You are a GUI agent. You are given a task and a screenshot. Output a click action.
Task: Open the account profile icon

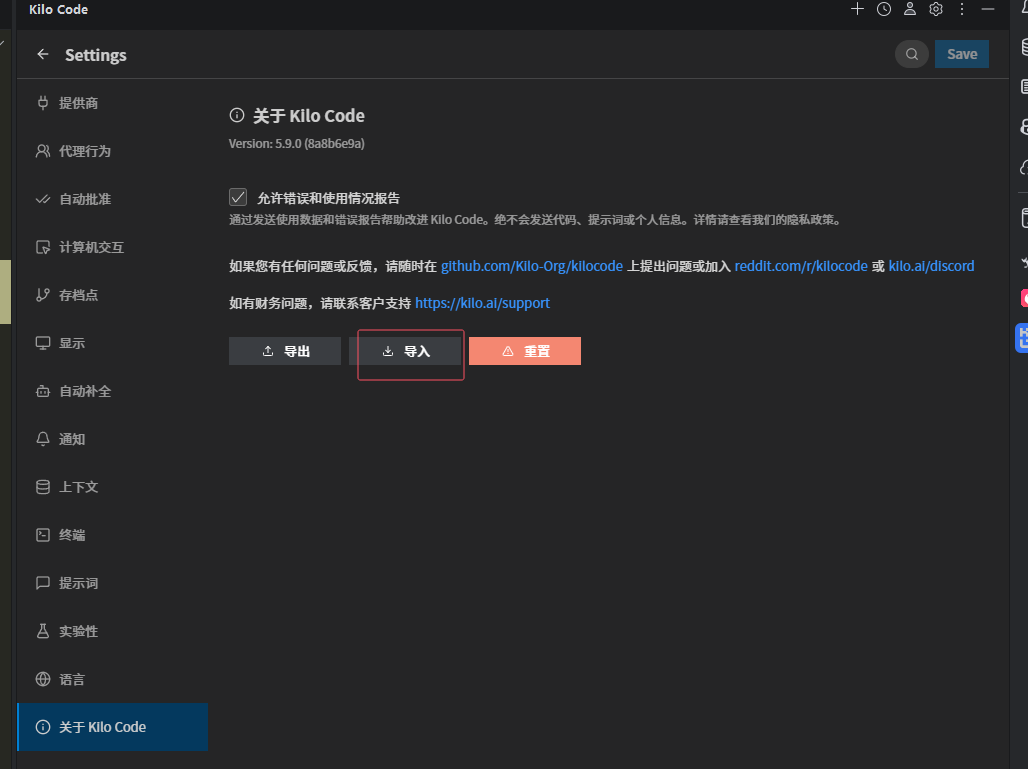click(x=909, y=9)
